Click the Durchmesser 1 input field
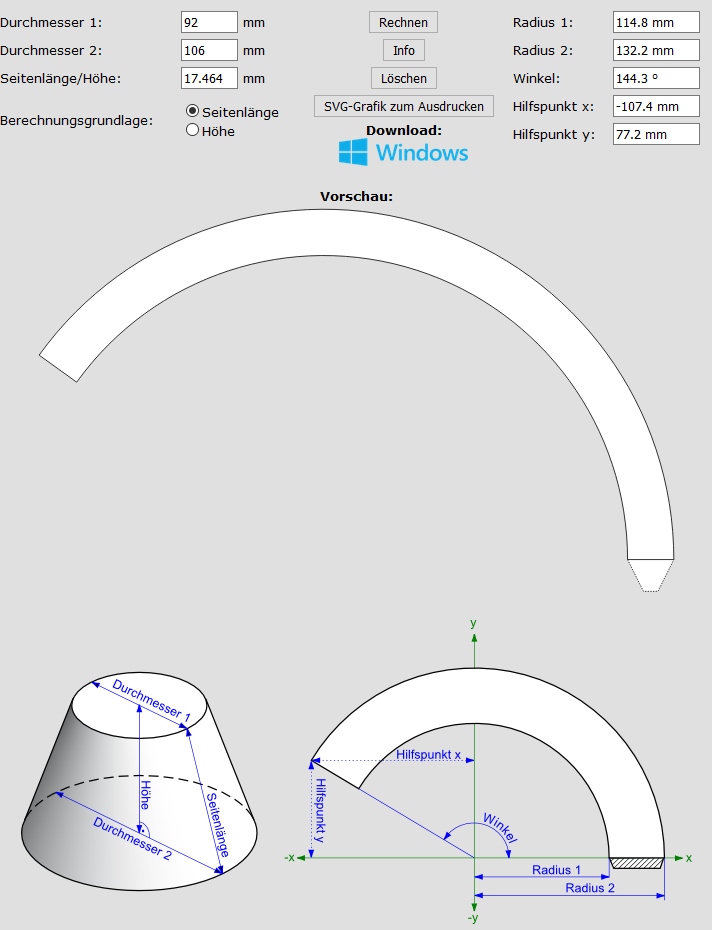 tap(209, 23)
